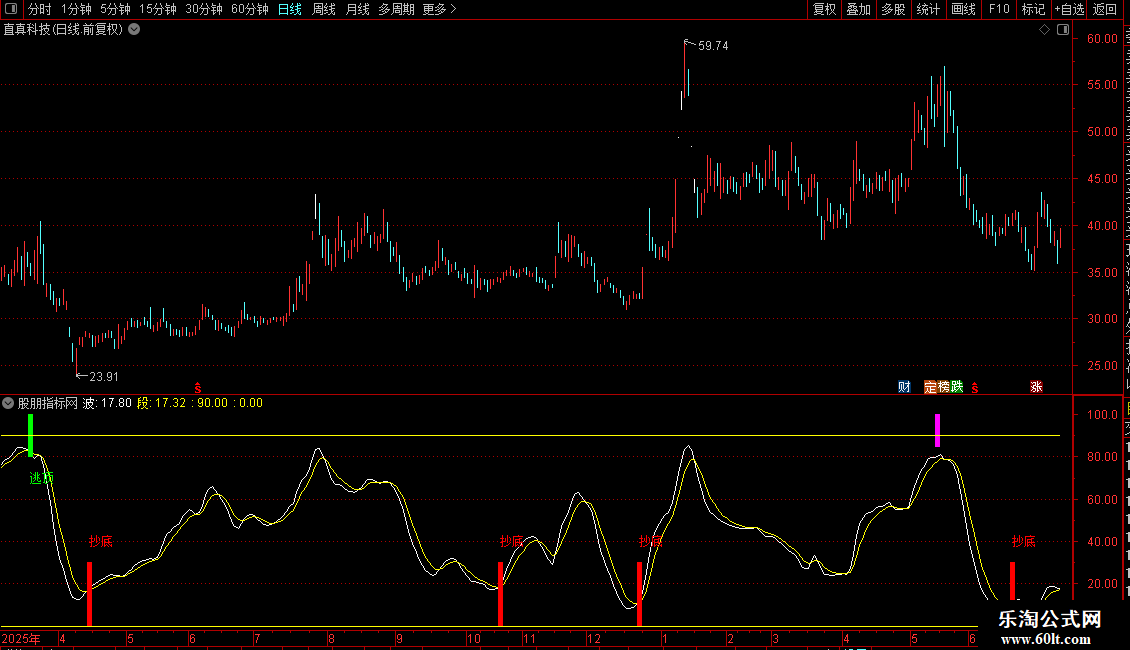1130x650 pixels.
Task: Switch to 日线 daily chart
Action: pos(290,9)
